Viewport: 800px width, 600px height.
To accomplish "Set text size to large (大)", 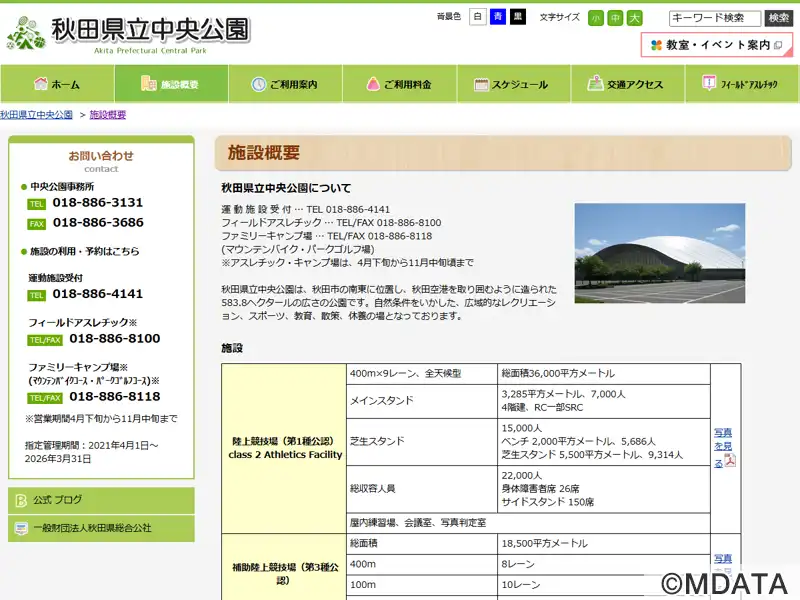I will coord(634,18).
